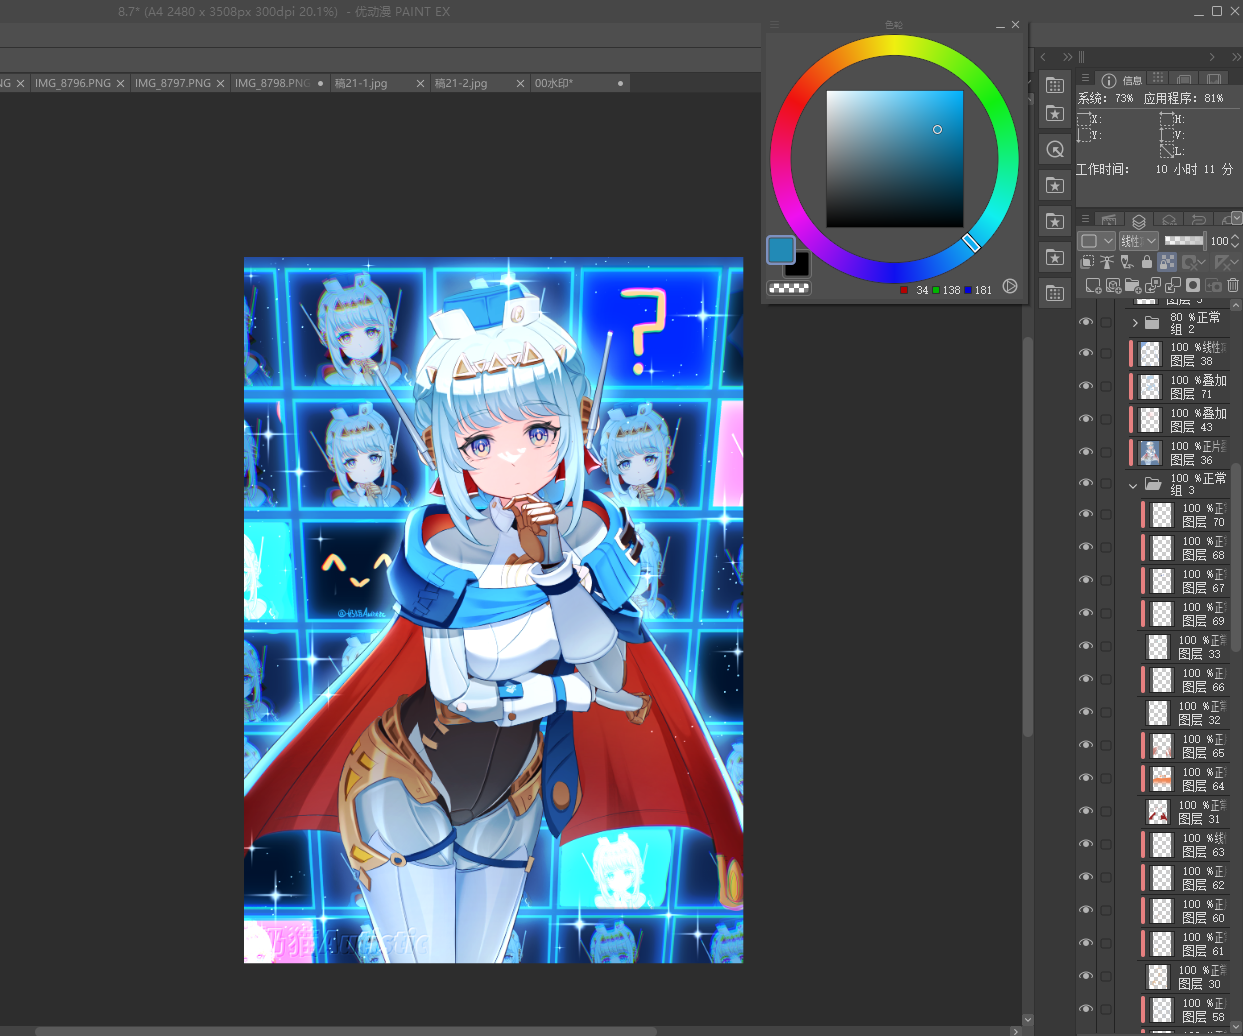The width and height of the screenshot is (1243, 1036).
Task: Toggle the lock box for 图层 67
Action: [x=1106, y=580]
